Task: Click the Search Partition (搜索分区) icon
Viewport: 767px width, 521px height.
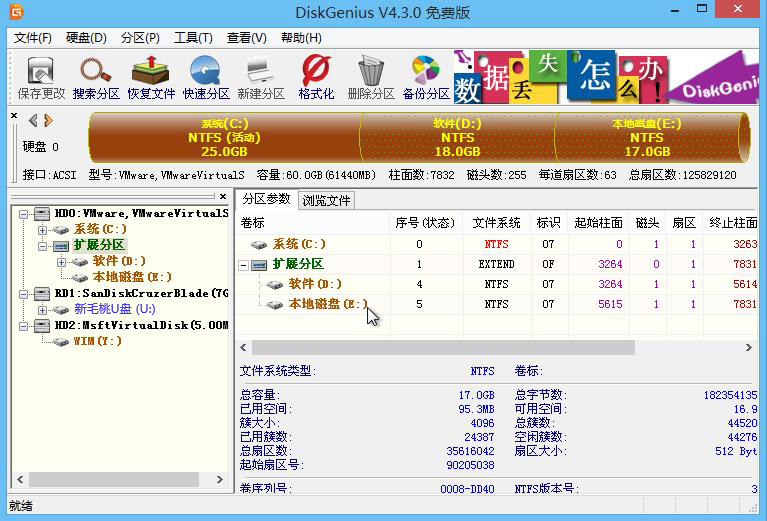Action: click(x=96, y=77)
